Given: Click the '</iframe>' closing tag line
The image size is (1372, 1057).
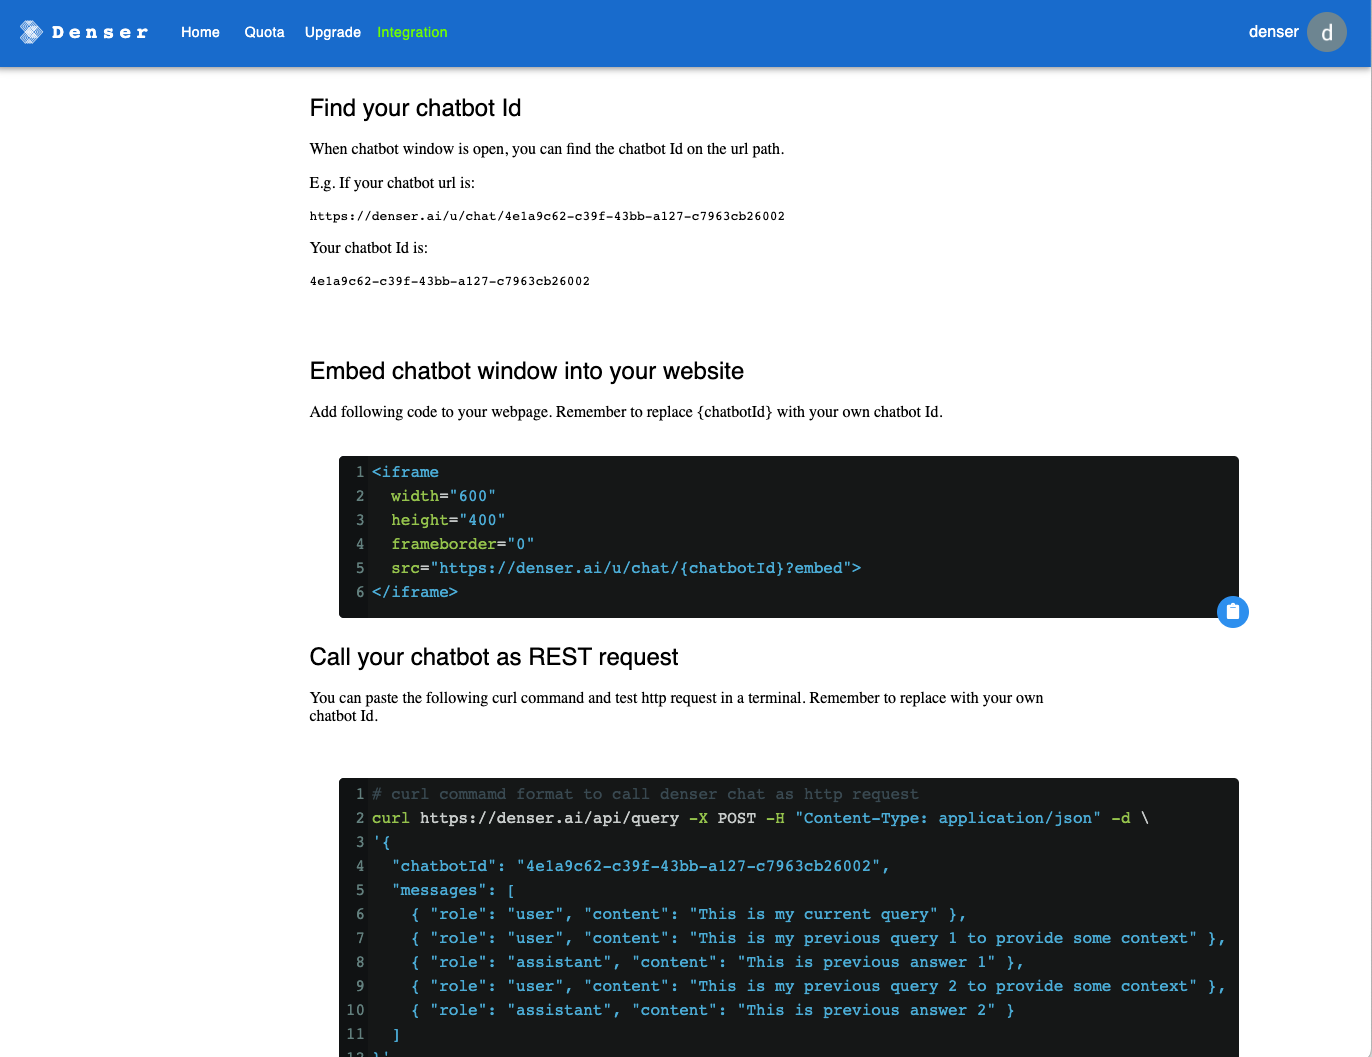Looking at the screenshot, I should pos(415,592).
